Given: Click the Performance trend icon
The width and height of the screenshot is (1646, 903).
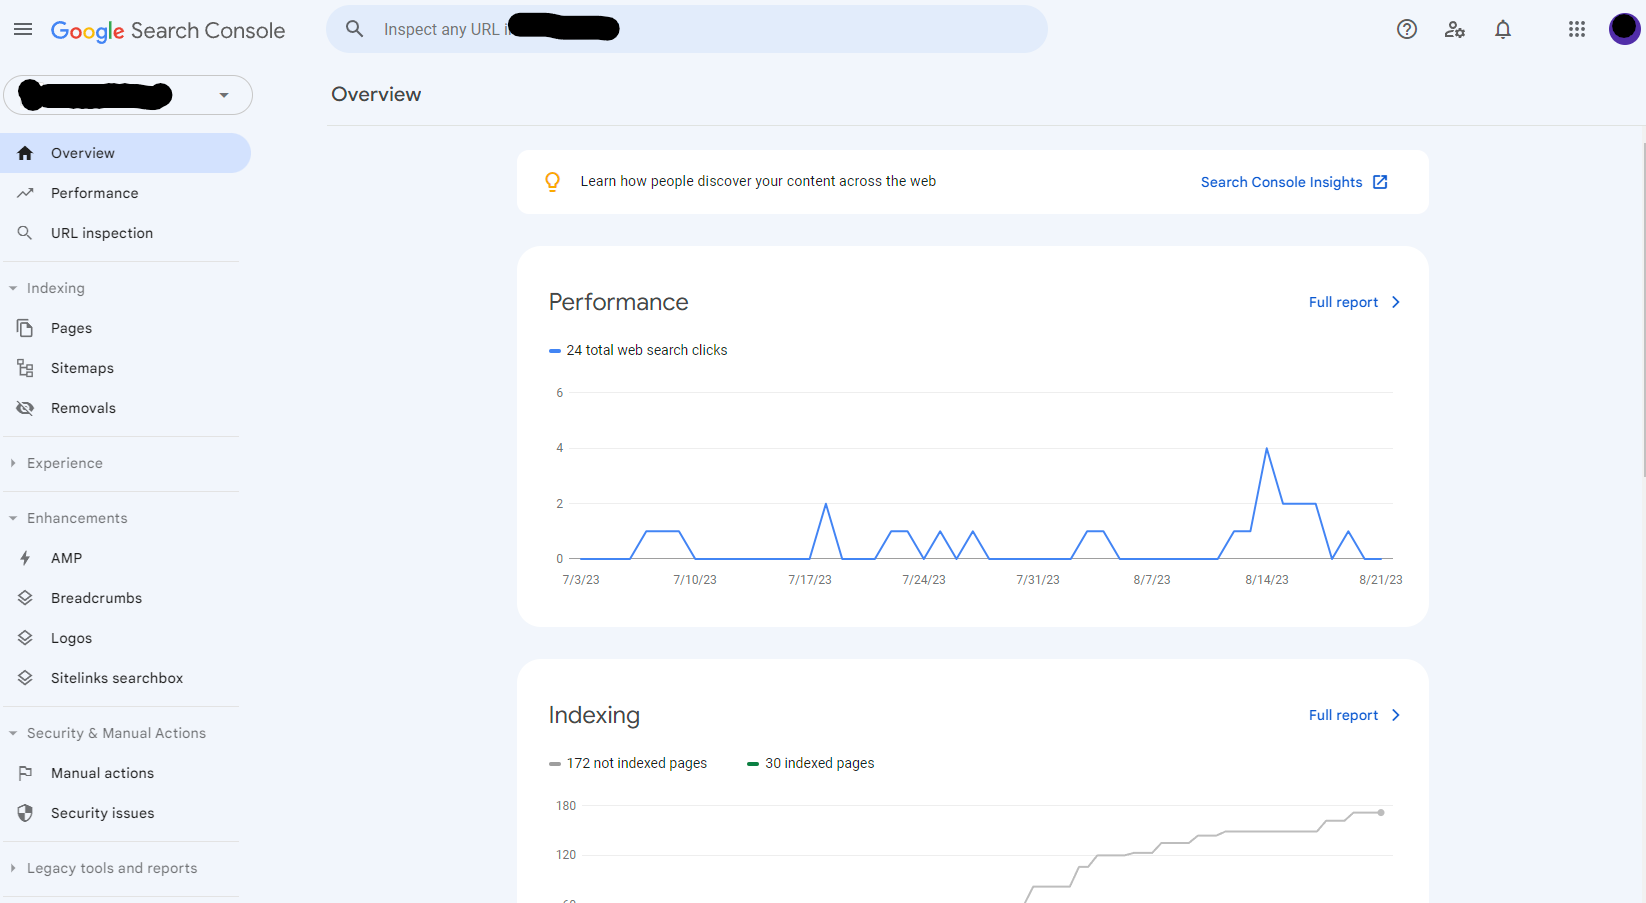Looking at the screenshot, I should [25, 193].
